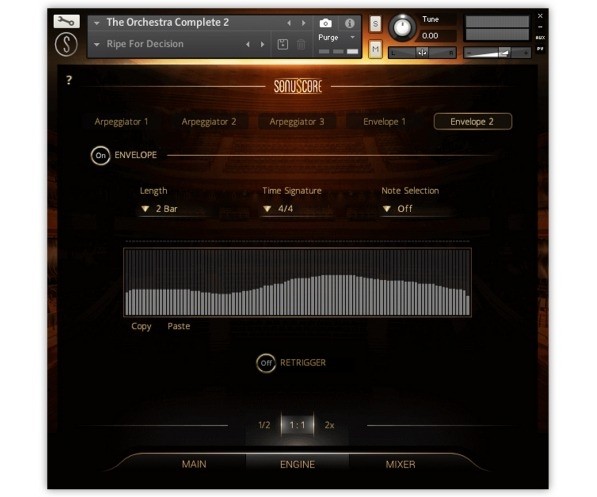Copy the envelope pattern
The width and height of the screenshot is (597, 497).
pyautogui.click(x=141, y=326)
